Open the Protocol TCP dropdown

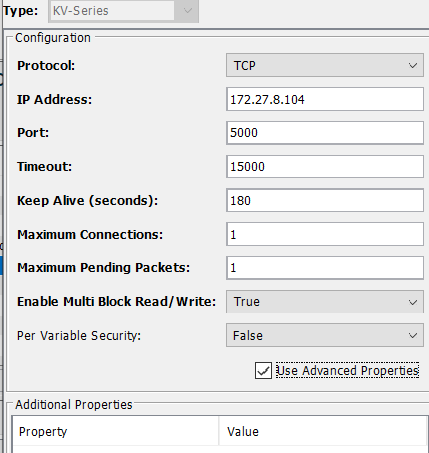tap(325, 65)
